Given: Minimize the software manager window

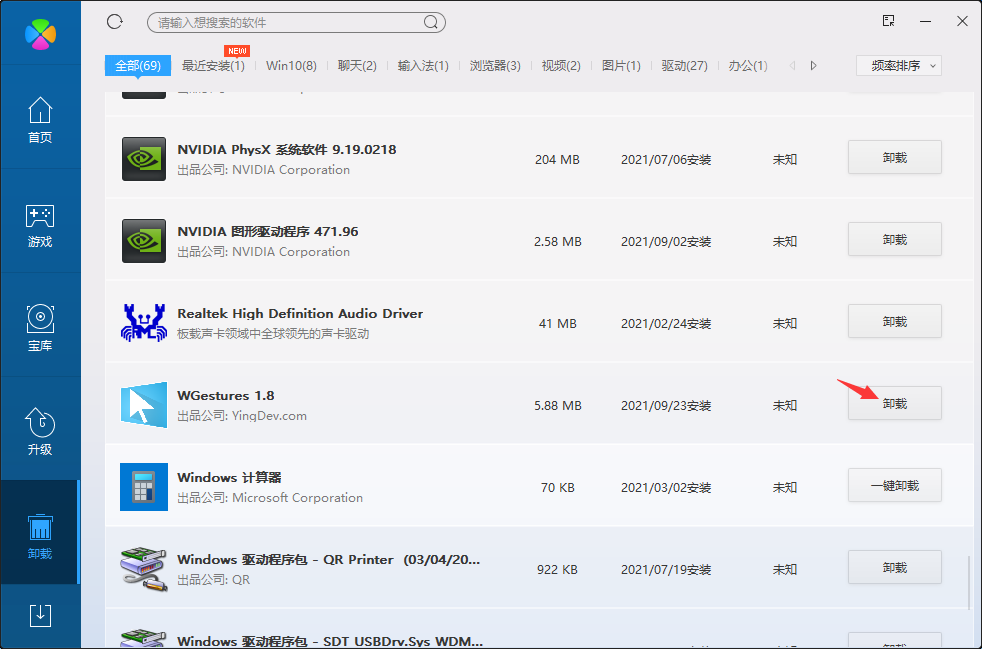Looking at the screenshot, I should [x=926, y=21].
